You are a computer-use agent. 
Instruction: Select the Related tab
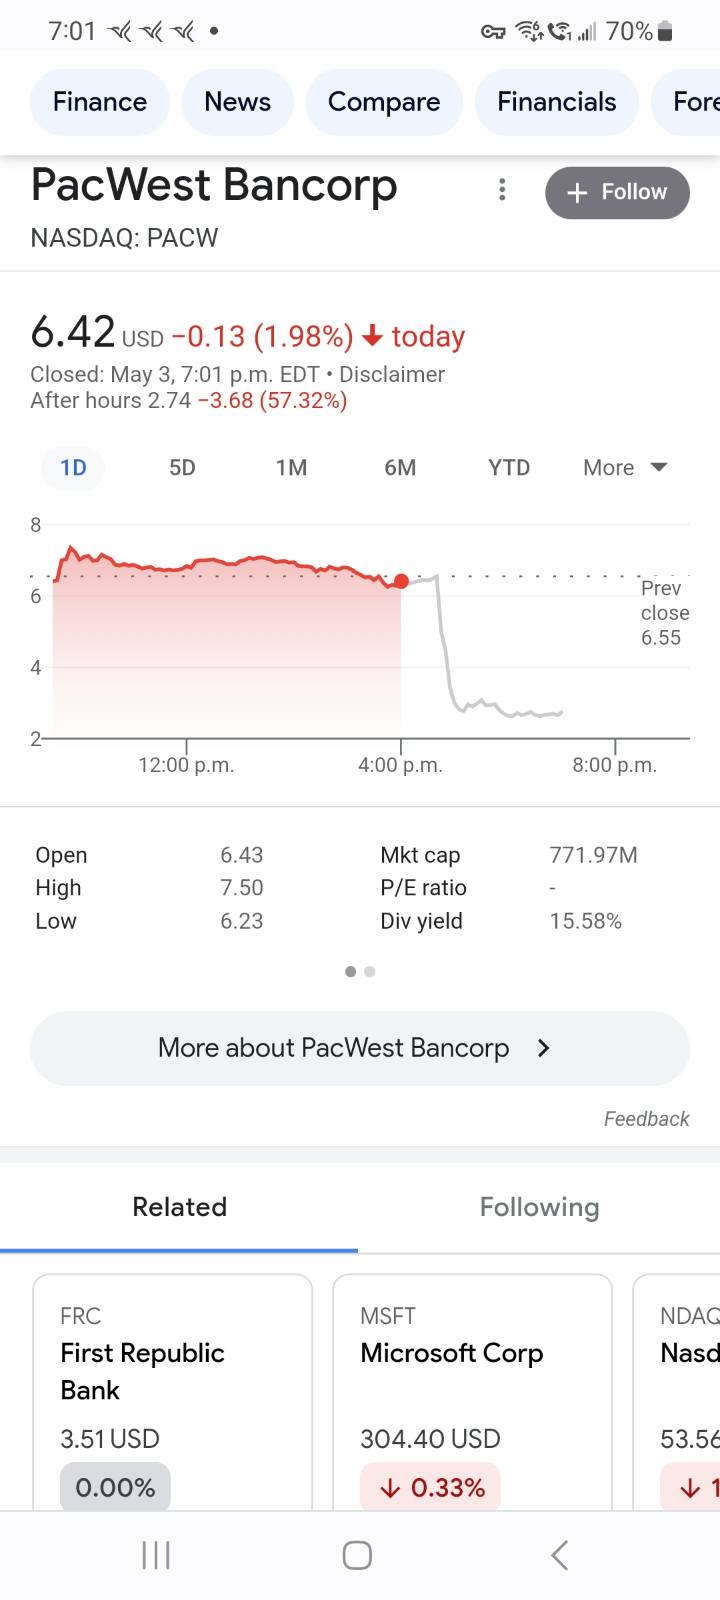pyautogui.click(x=180, y=1207)
